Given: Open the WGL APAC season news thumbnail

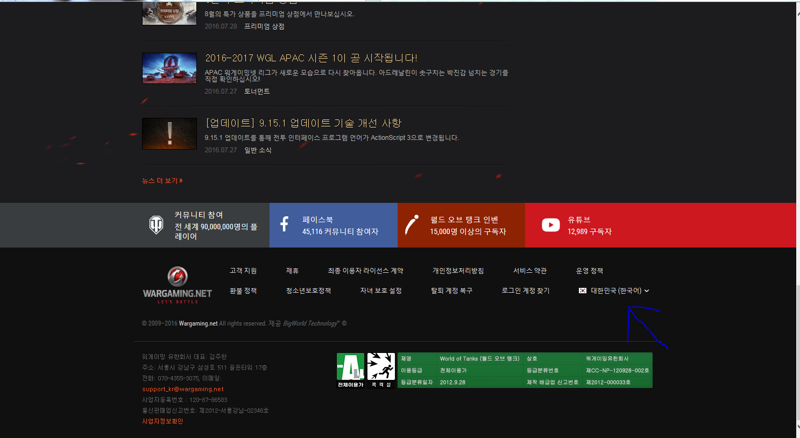Looking at the screenshot, I should (169, 68).
